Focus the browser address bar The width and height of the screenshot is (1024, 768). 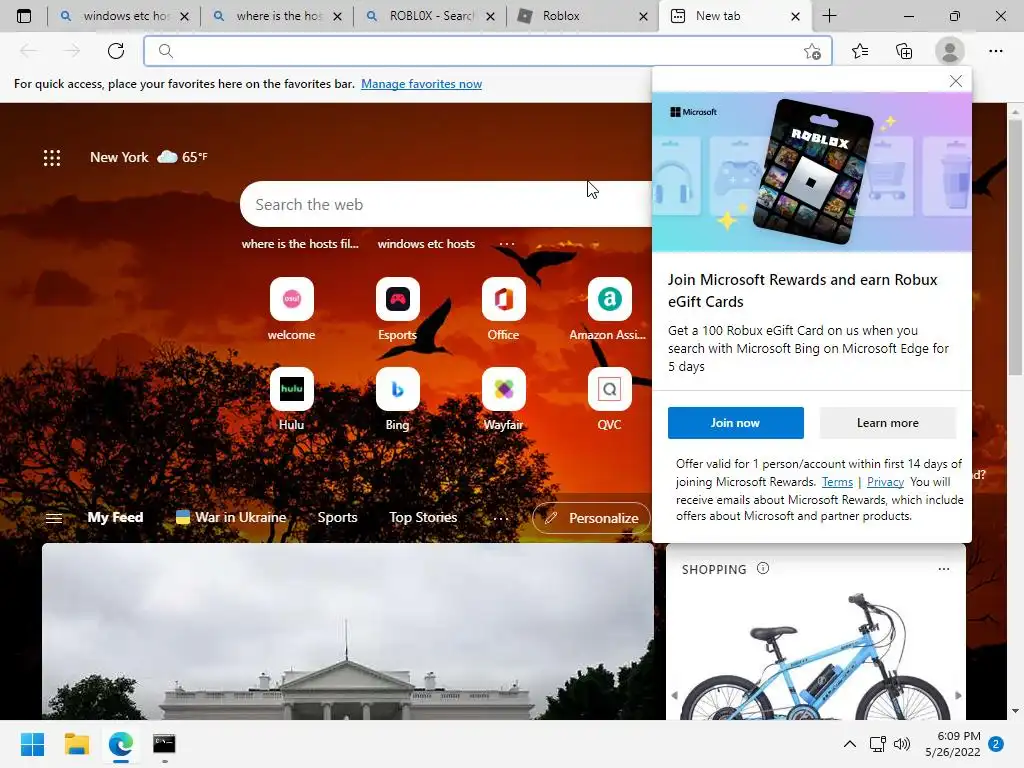click(x=488, y=51)
